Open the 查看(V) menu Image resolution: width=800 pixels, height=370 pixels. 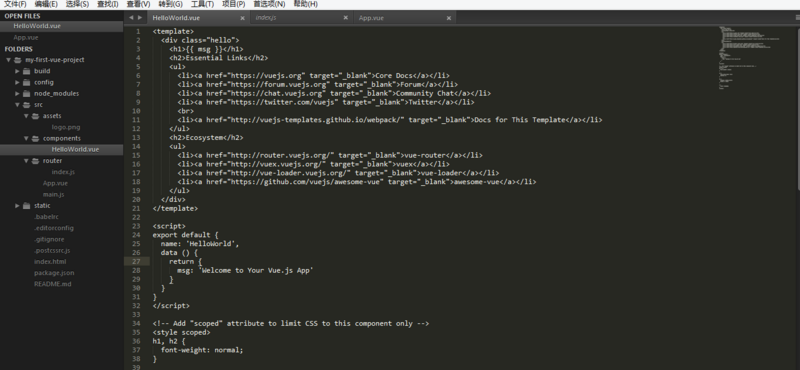coord(138,4)
